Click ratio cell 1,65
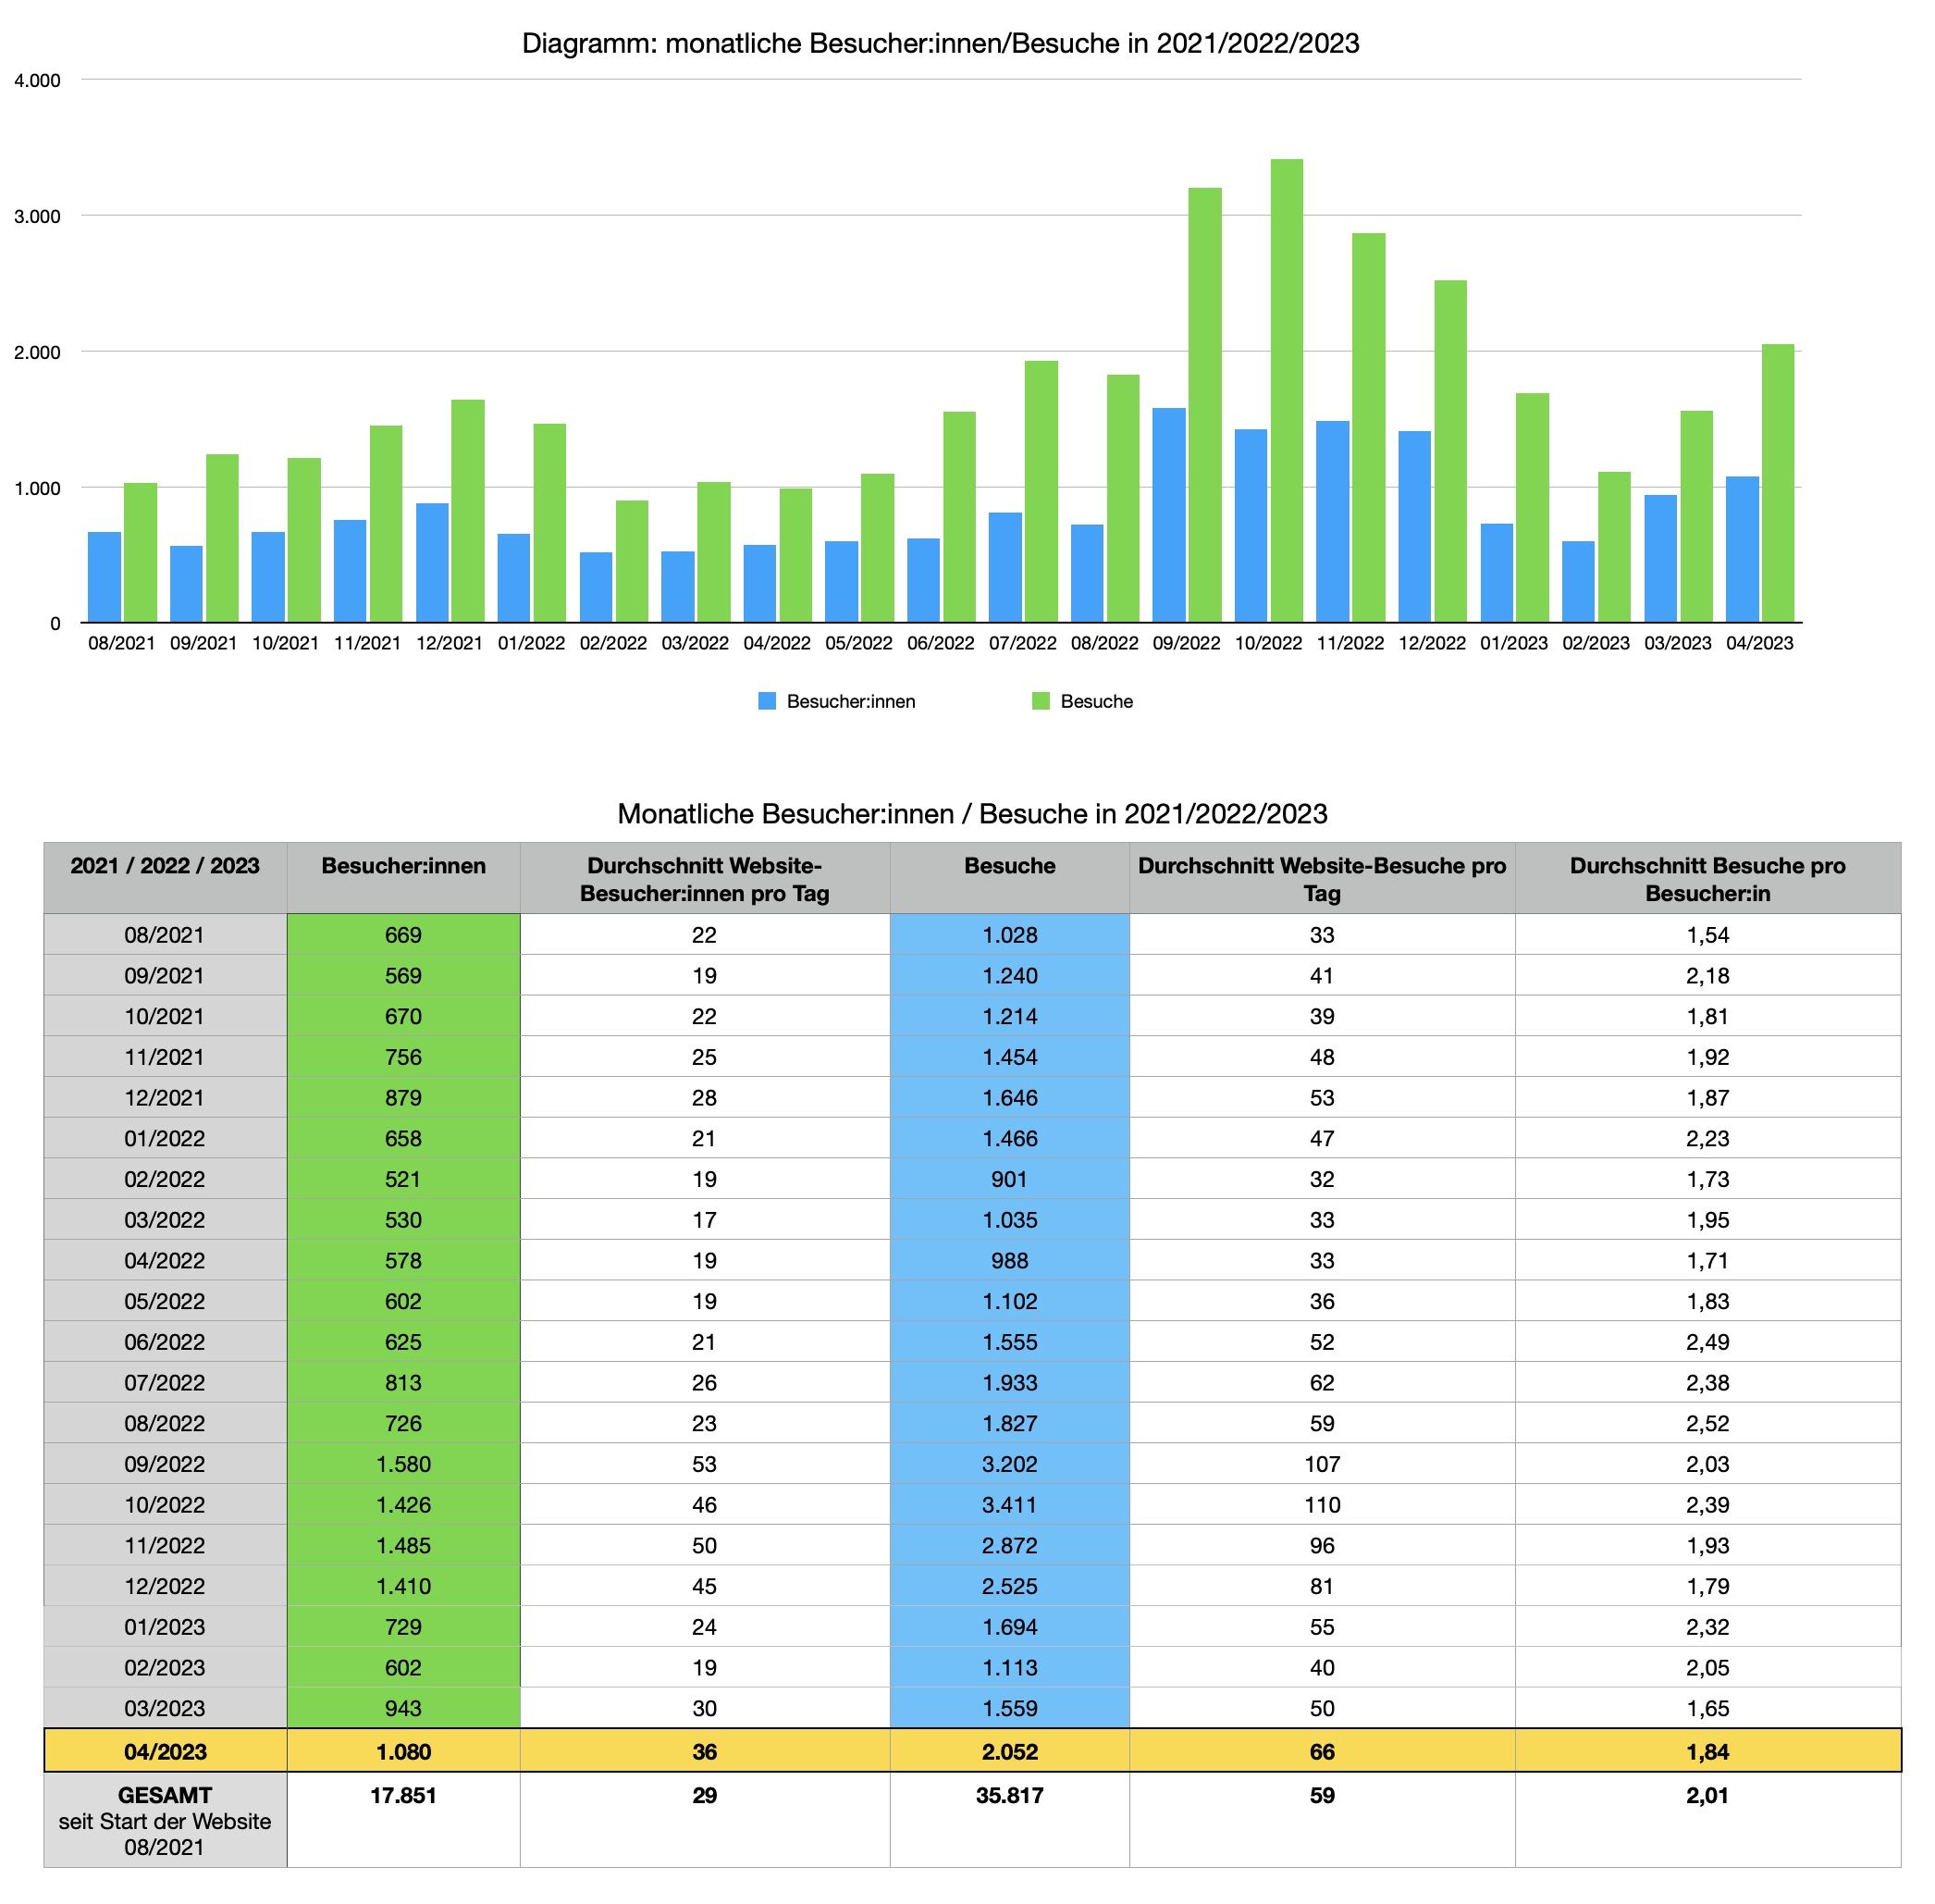The width and height of the screenshot is (1935, 1904). click(x=1708, y=1709)
